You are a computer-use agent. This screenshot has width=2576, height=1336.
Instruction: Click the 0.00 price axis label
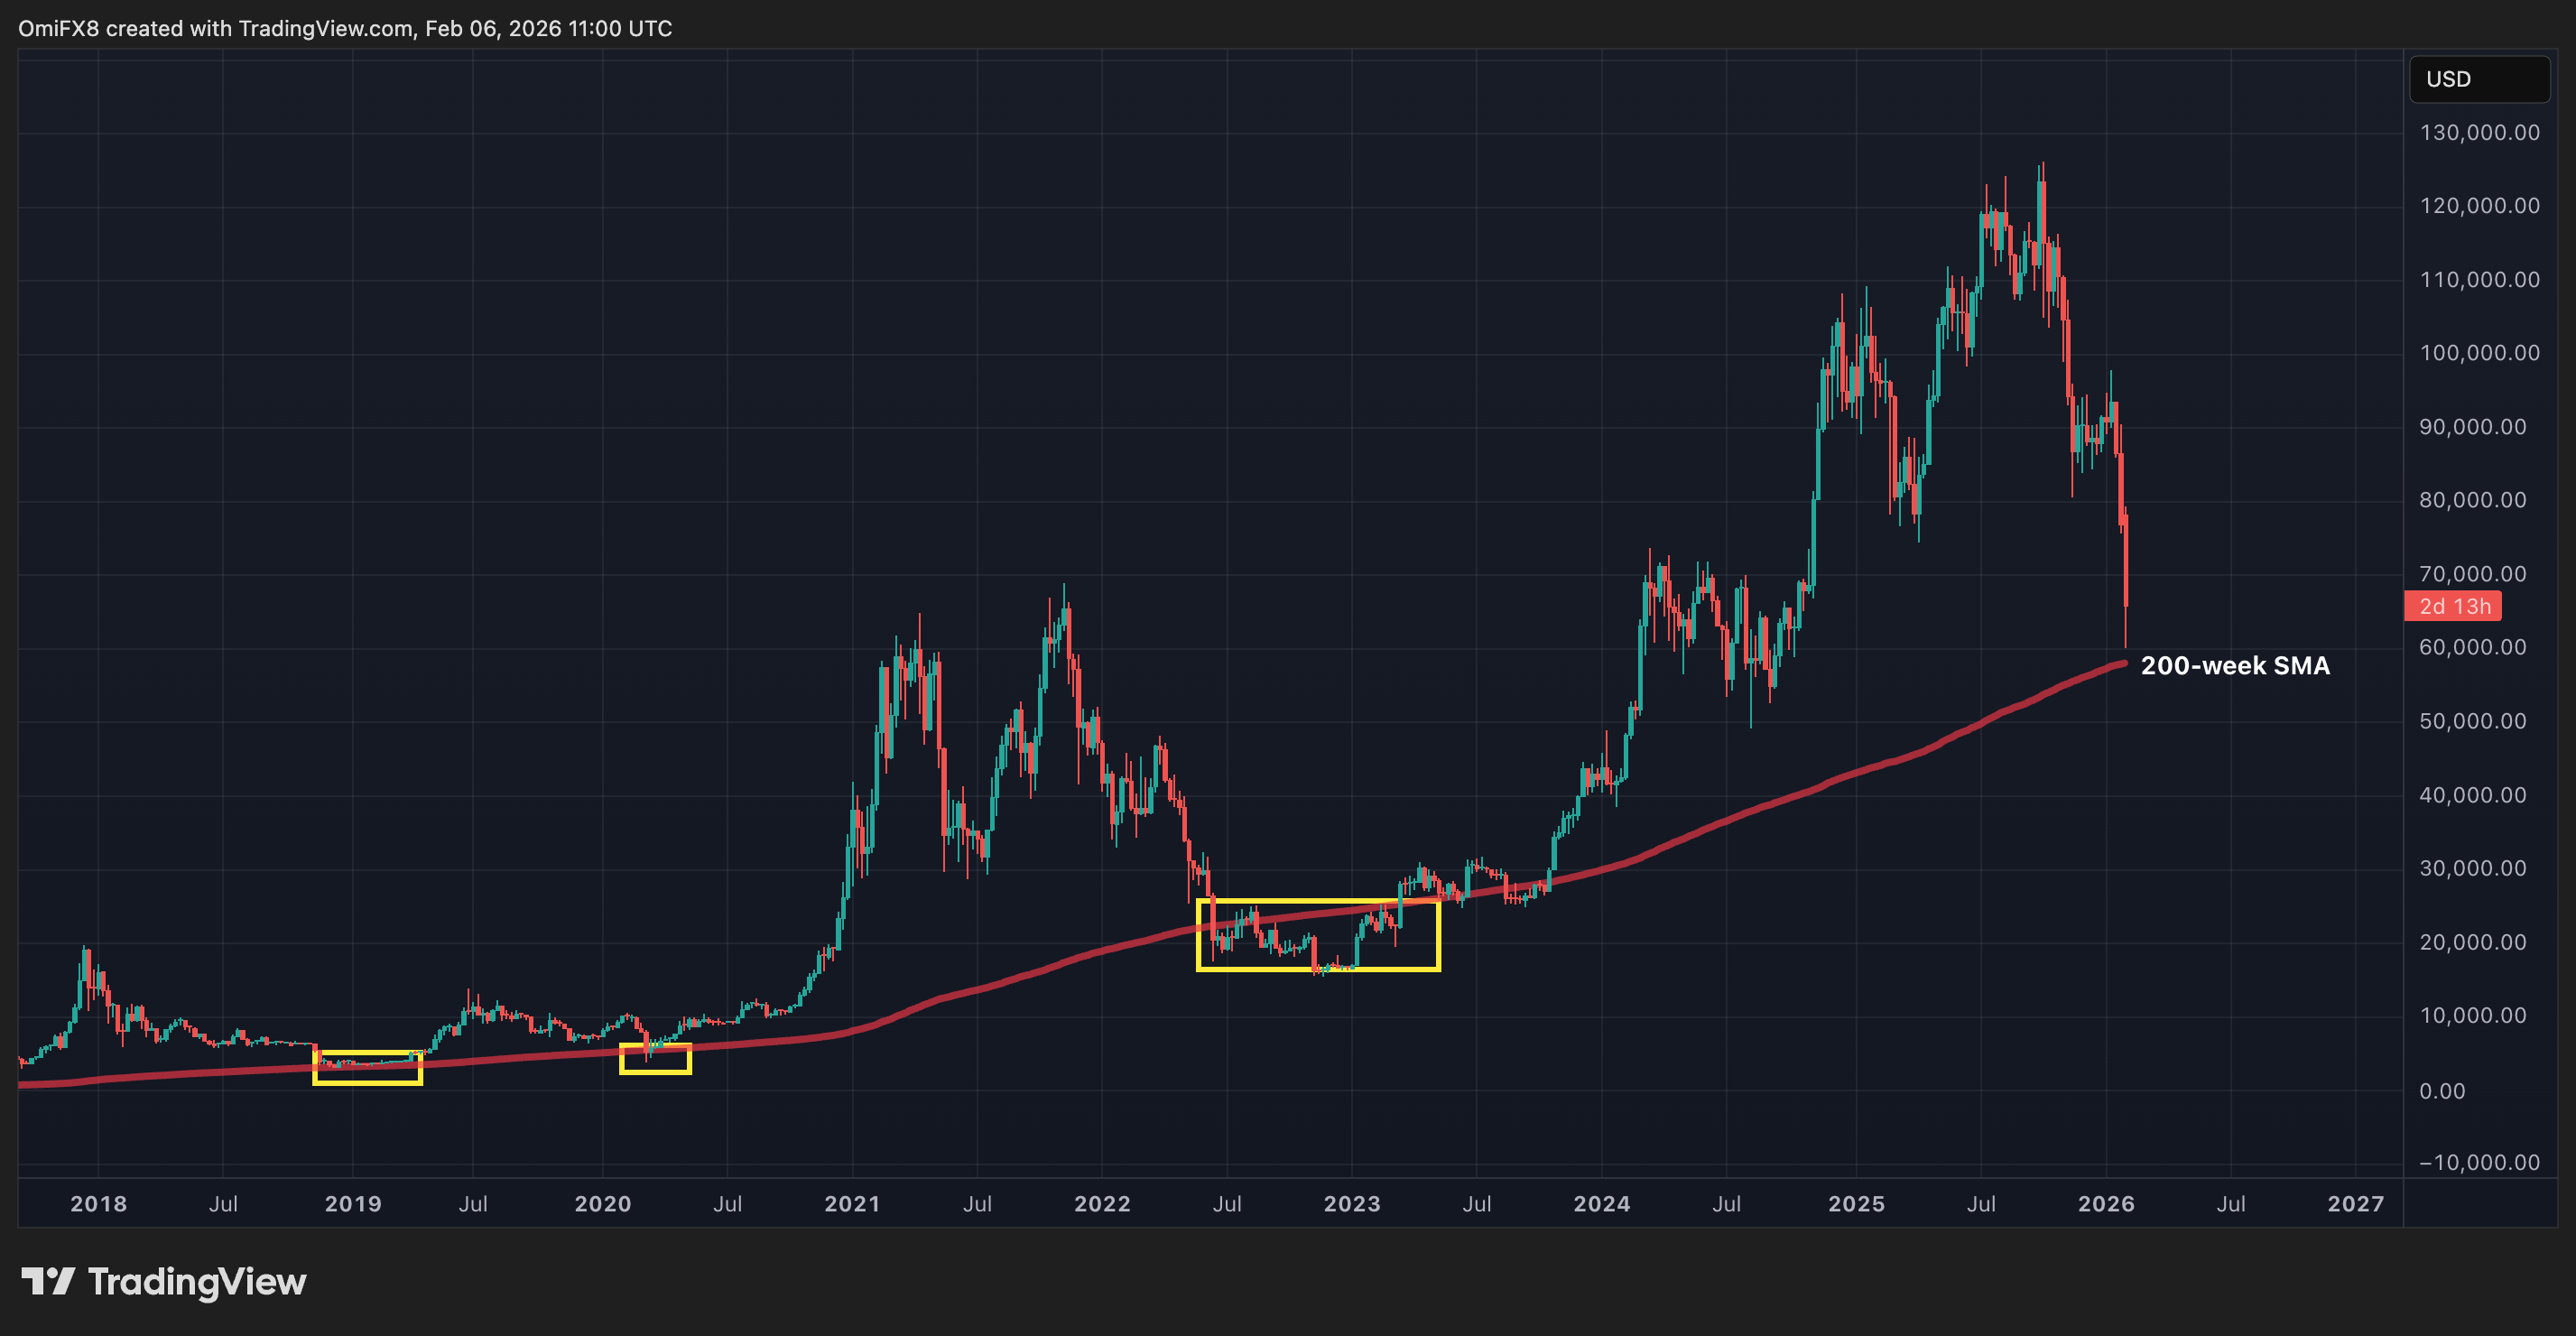[2441, 1091]
